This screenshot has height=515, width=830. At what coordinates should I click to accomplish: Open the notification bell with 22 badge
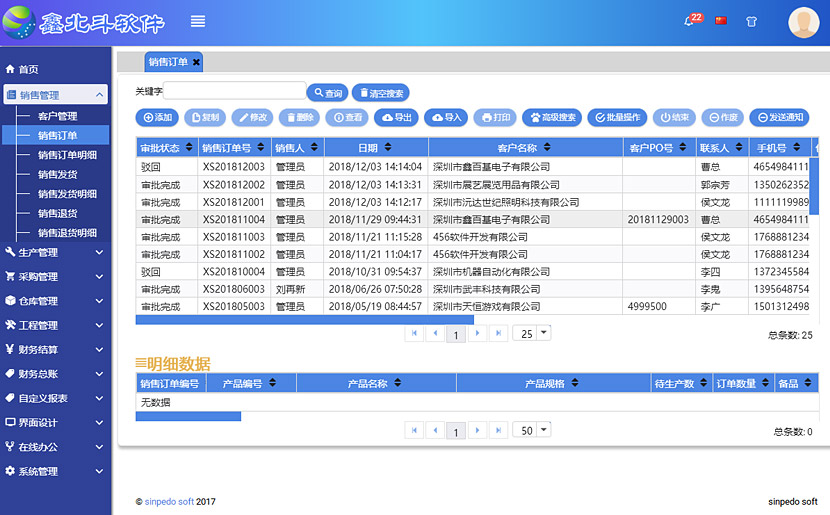692,20
